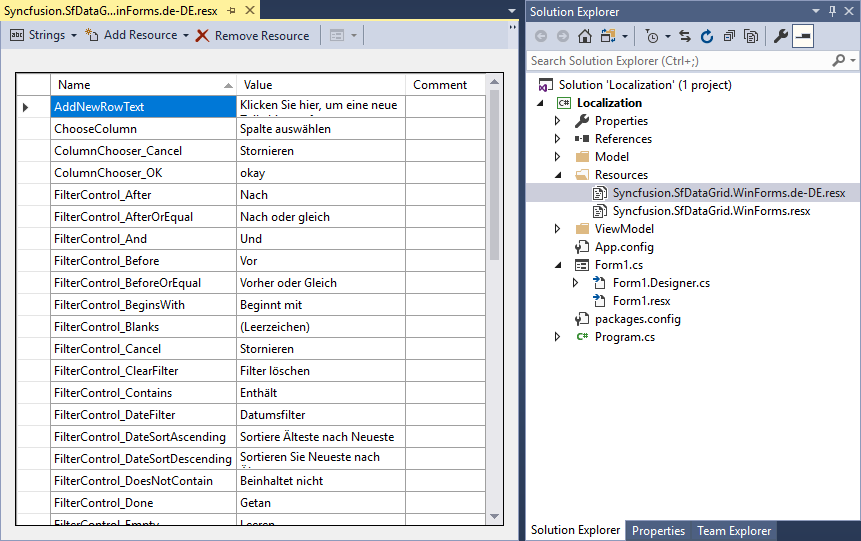Switch to the Team Explorer tab
Viewport: 861px width, 541px height.
click(x=734, y=531)
